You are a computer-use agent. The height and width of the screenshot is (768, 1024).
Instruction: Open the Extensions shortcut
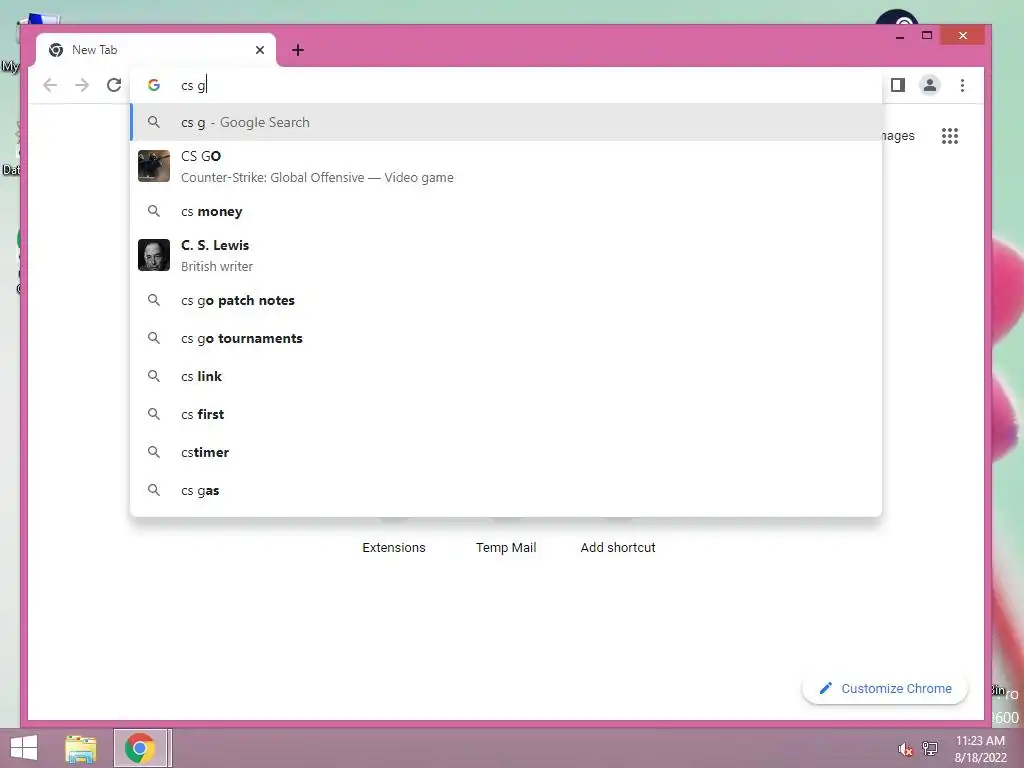point(394,547)
